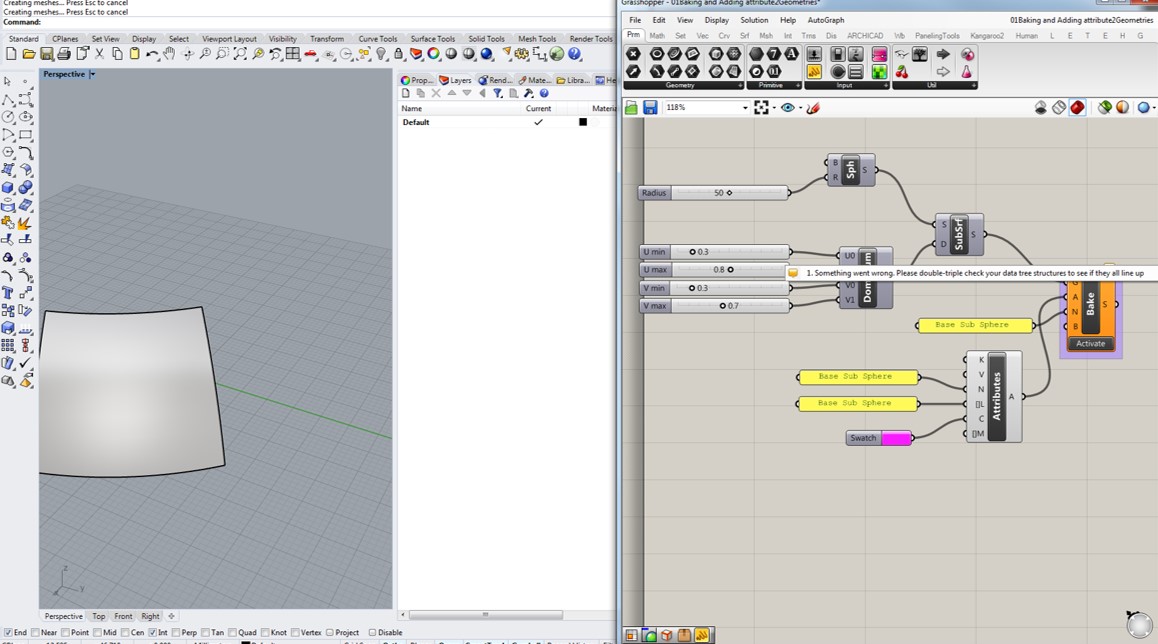The height and width of the screenshot is (644, 1158).
Task: Click the layer tools hammer icon
Action: pyautogui.click(x=529, y=93)
